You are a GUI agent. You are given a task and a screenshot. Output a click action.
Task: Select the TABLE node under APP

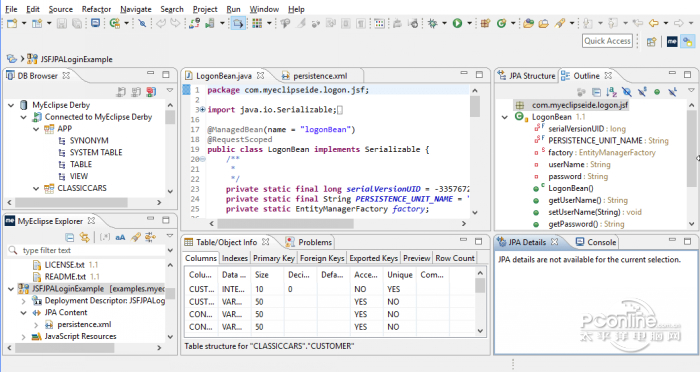(x=81, y=164)
